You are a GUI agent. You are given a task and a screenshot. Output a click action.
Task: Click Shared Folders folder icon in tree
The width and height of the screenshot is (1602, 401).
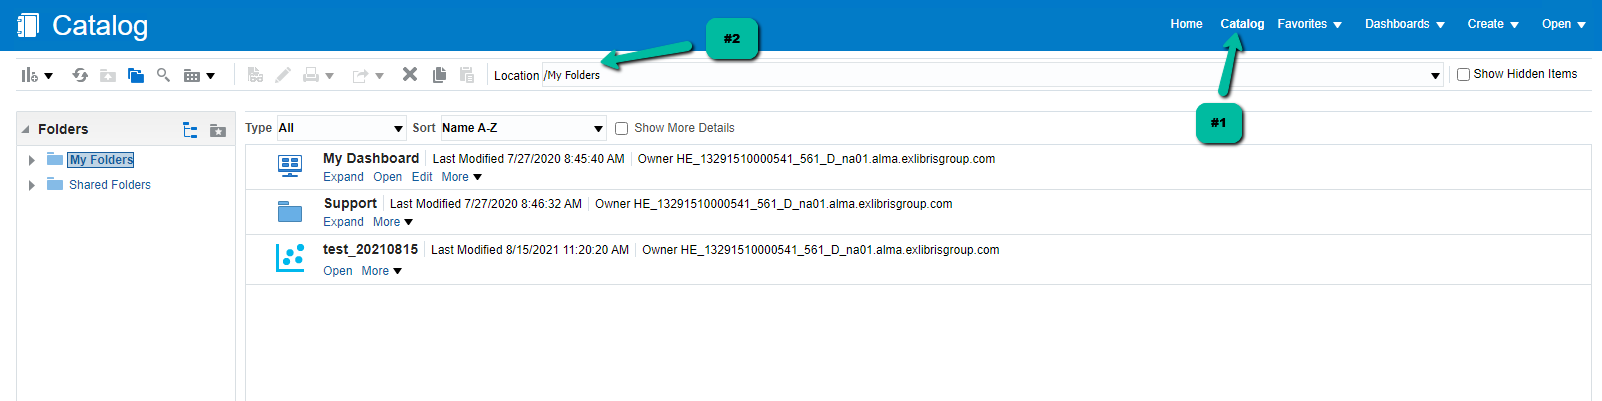click(x=55, y=184)
